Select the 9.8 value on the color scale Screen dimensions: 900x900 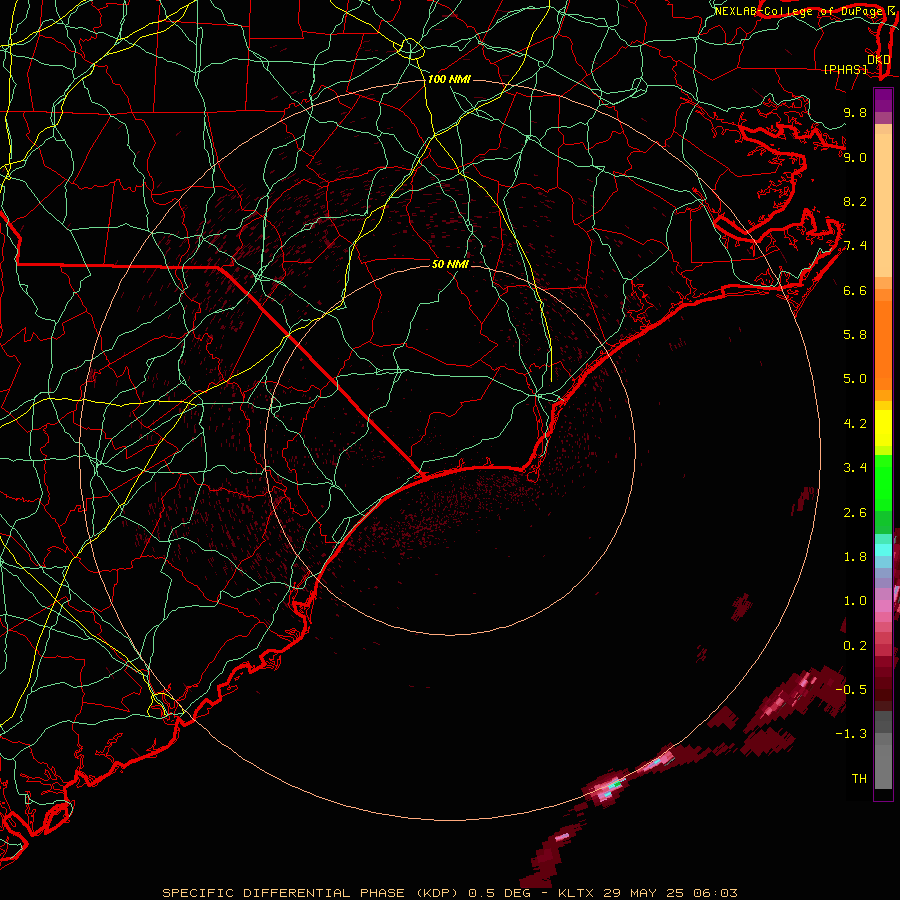coord(855,112)
